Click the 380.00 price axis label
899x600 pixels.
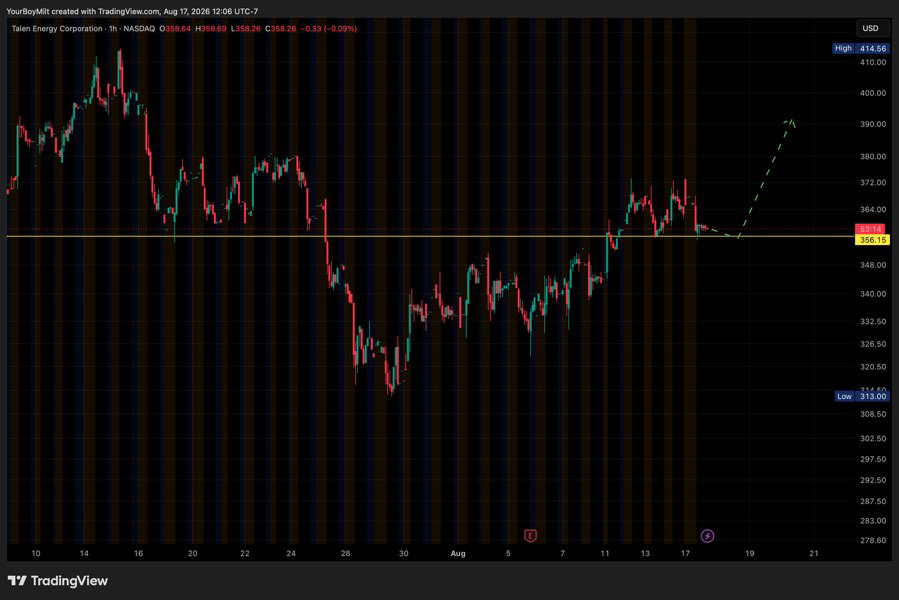click(x=873, y=156)
